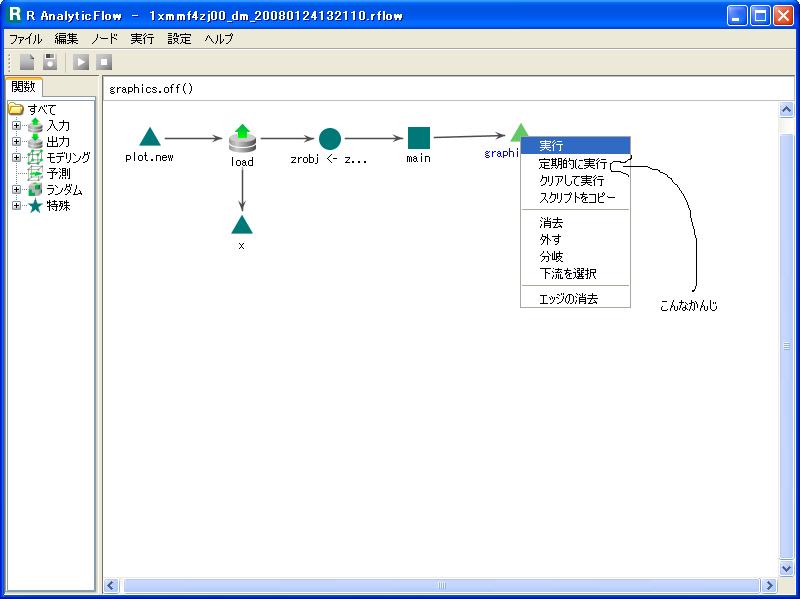Open the ファイル menu

click(x=26, y=39)
